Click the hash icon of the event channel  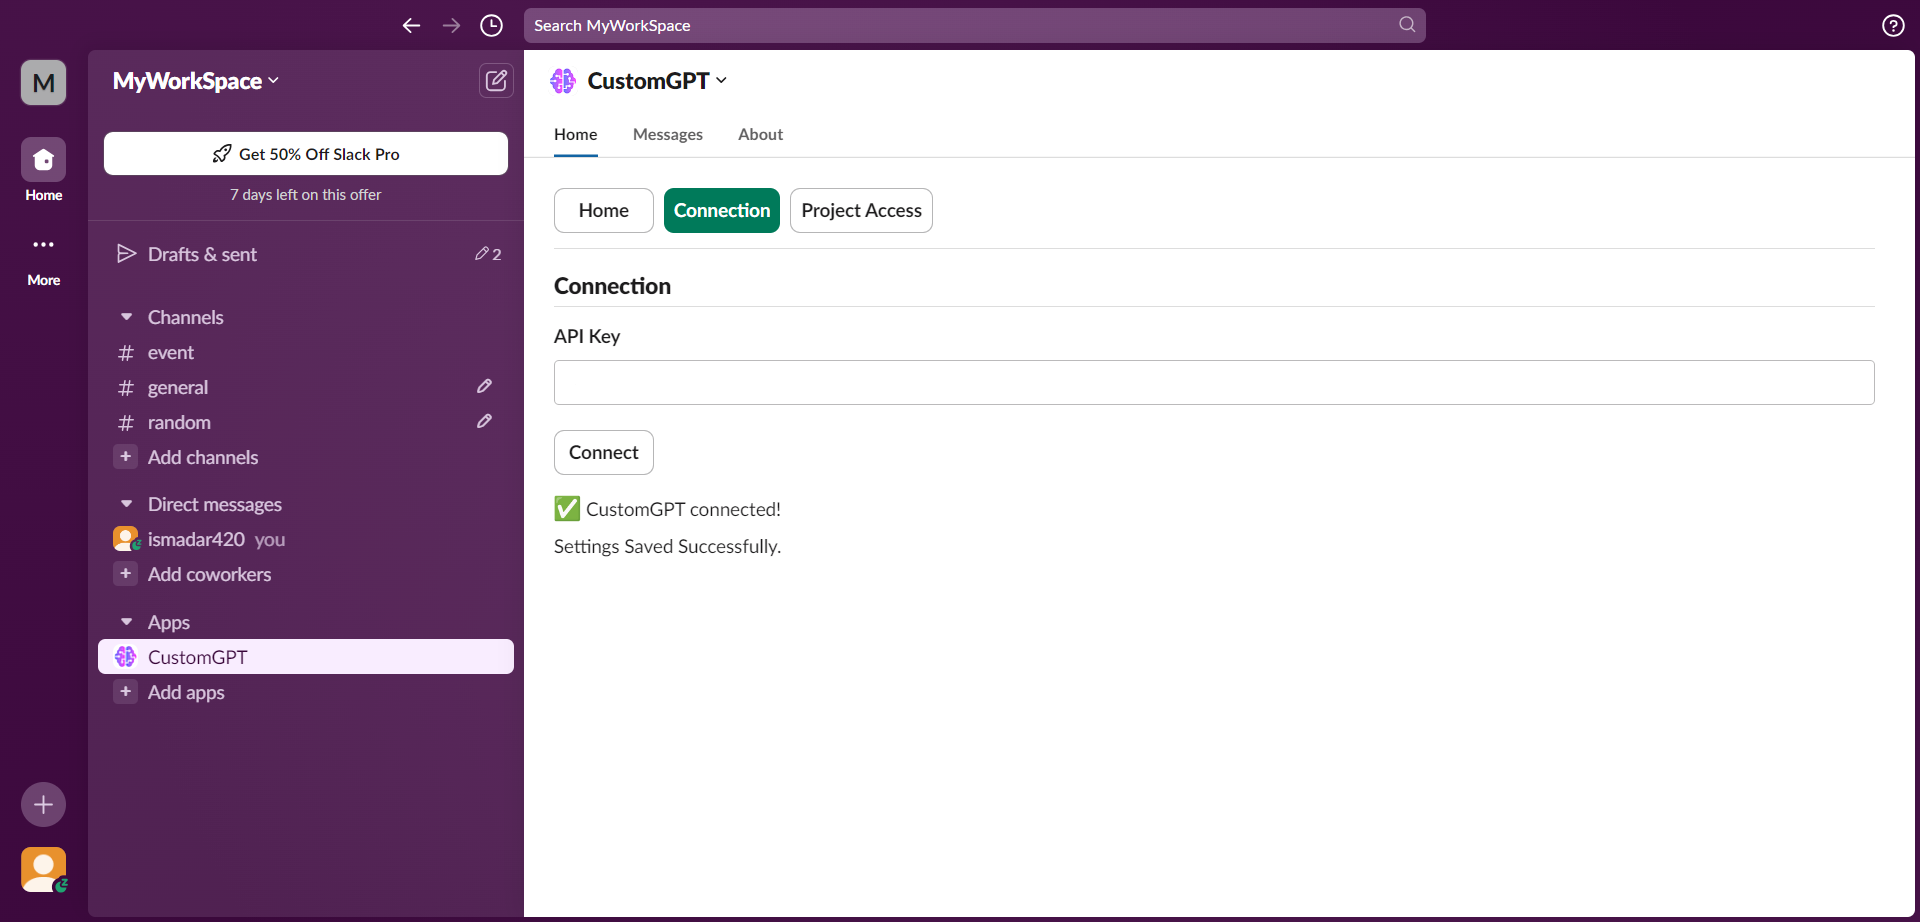coord(126,353)
